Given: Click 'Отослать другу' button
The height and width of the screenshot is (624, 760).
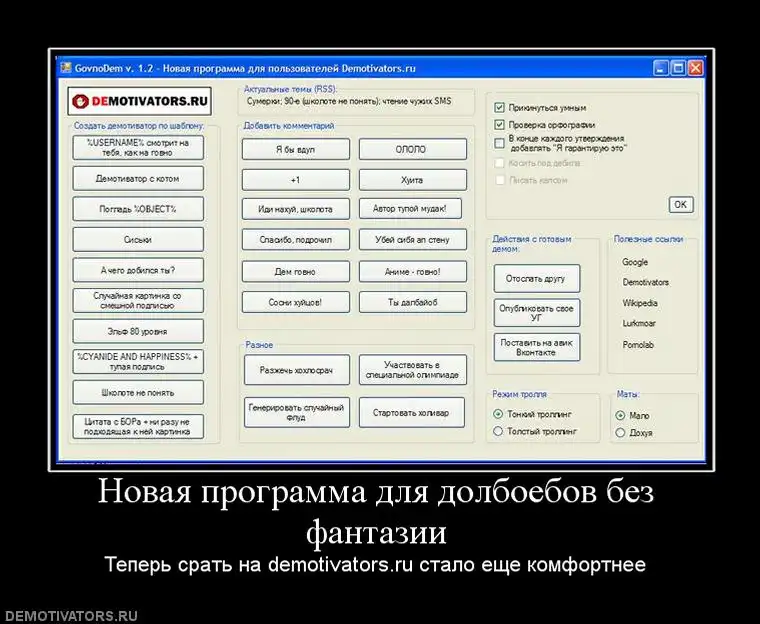Looking at the screenshot, I should point(536,279).
